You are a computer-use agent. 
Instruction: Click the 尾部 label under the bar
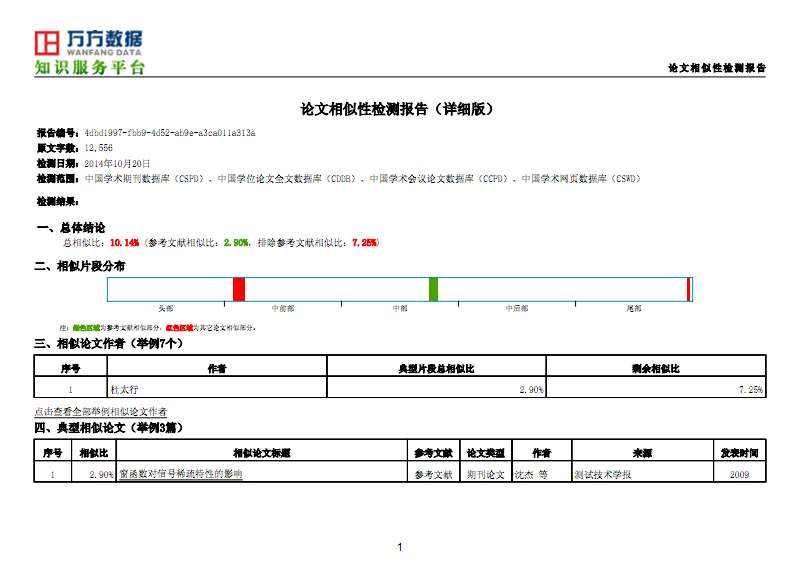click(x=634, y=308)
